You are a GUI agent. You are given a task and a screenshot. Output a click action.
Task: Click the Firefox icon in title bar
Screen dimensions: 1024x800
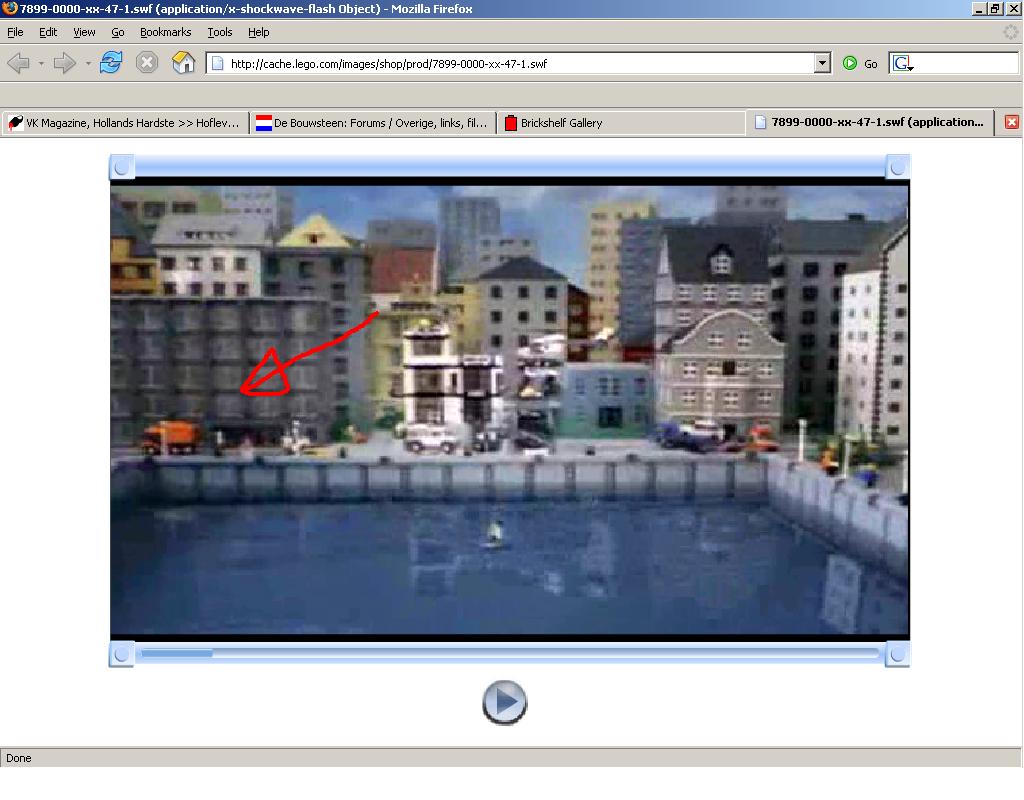coord(9,8)
